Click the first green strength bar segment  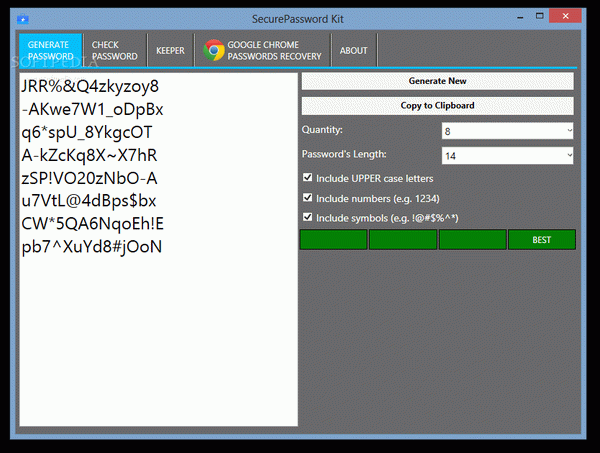tap(333, 240)
